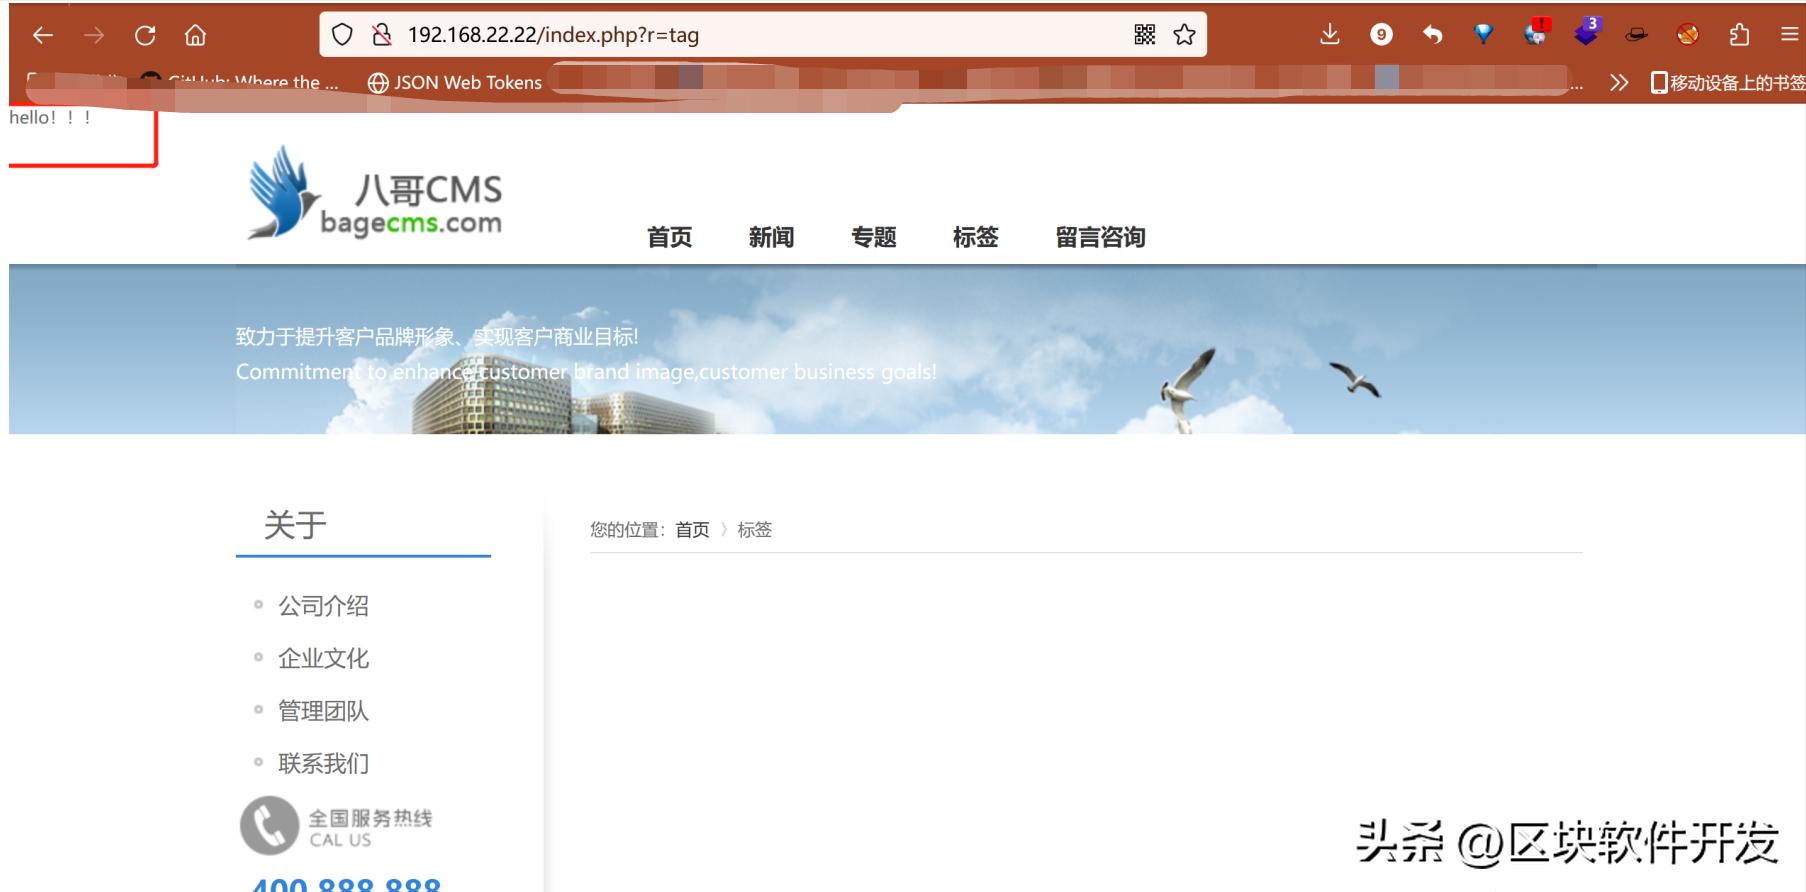Open the mobile device bookmarks folder
The height and width of the screenshot is (892, 1806).
[x=1727, y=83]
